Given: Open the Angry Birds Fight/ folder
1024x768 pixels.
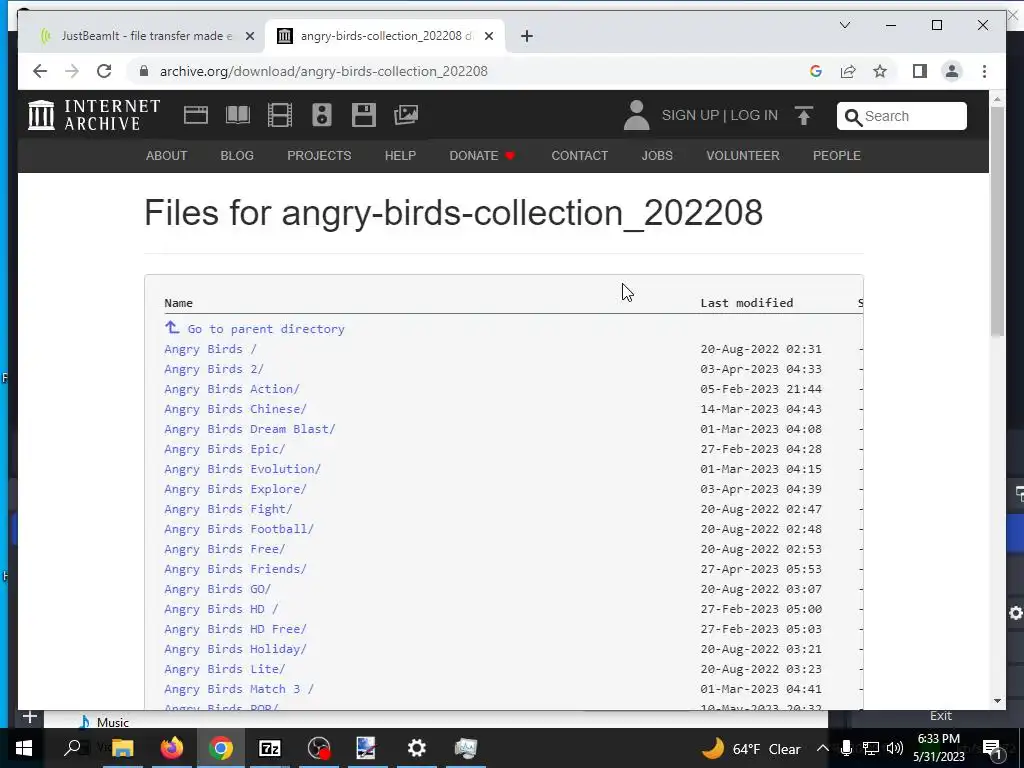Looking at the screenshot, I should (x=228, y=509).
